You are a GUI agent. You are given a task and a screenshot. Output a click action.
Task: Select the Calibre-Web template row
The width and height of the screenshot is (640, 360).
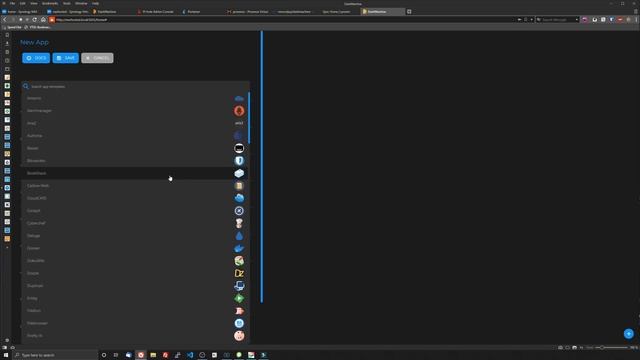point(134,186)
